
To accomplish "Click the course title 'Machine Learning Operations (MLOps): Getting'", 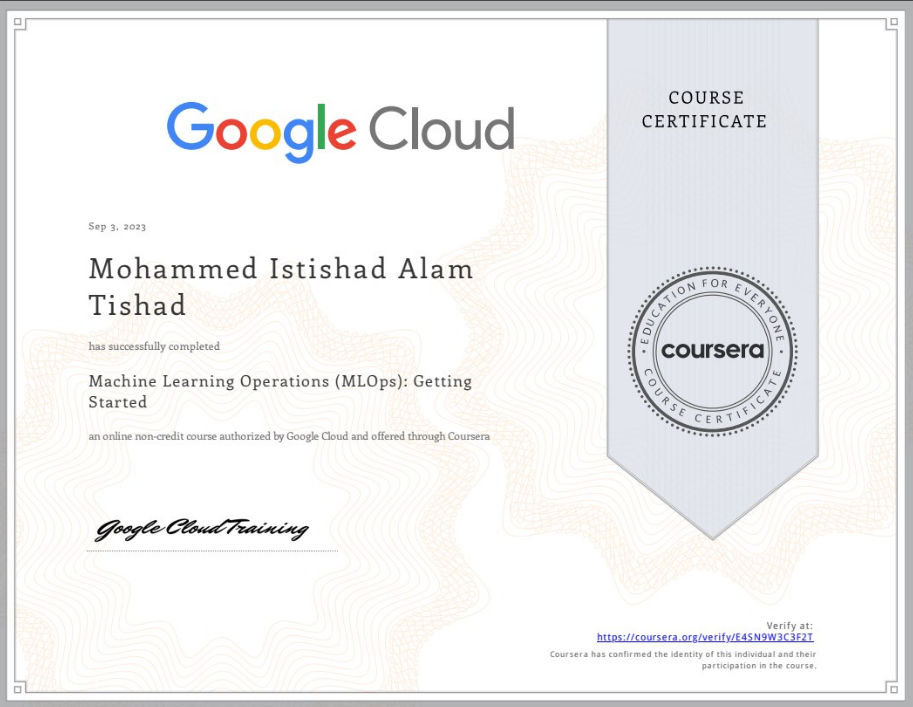I will [280, 382].
